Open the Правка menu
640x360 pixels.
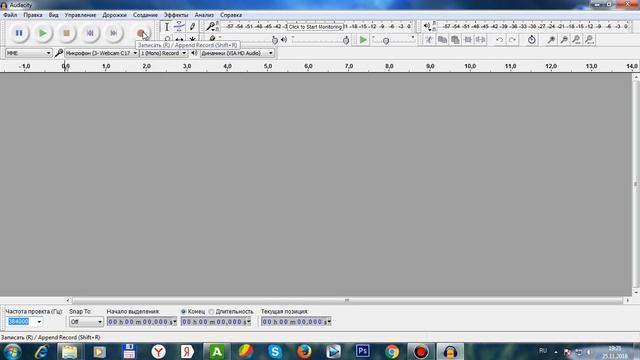[33, 15]
